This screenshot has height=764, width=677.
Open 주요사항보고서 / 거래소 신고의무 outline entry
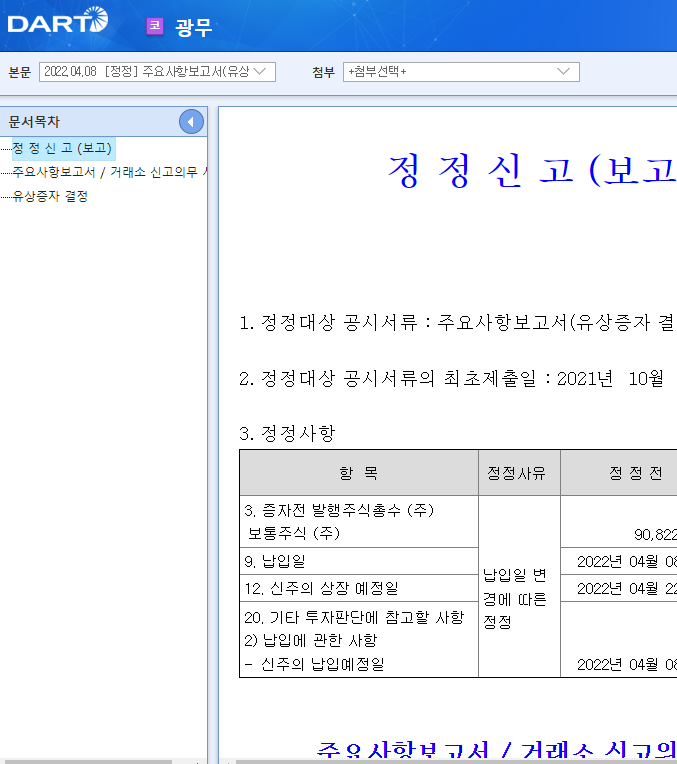click(x=110, y=172)
